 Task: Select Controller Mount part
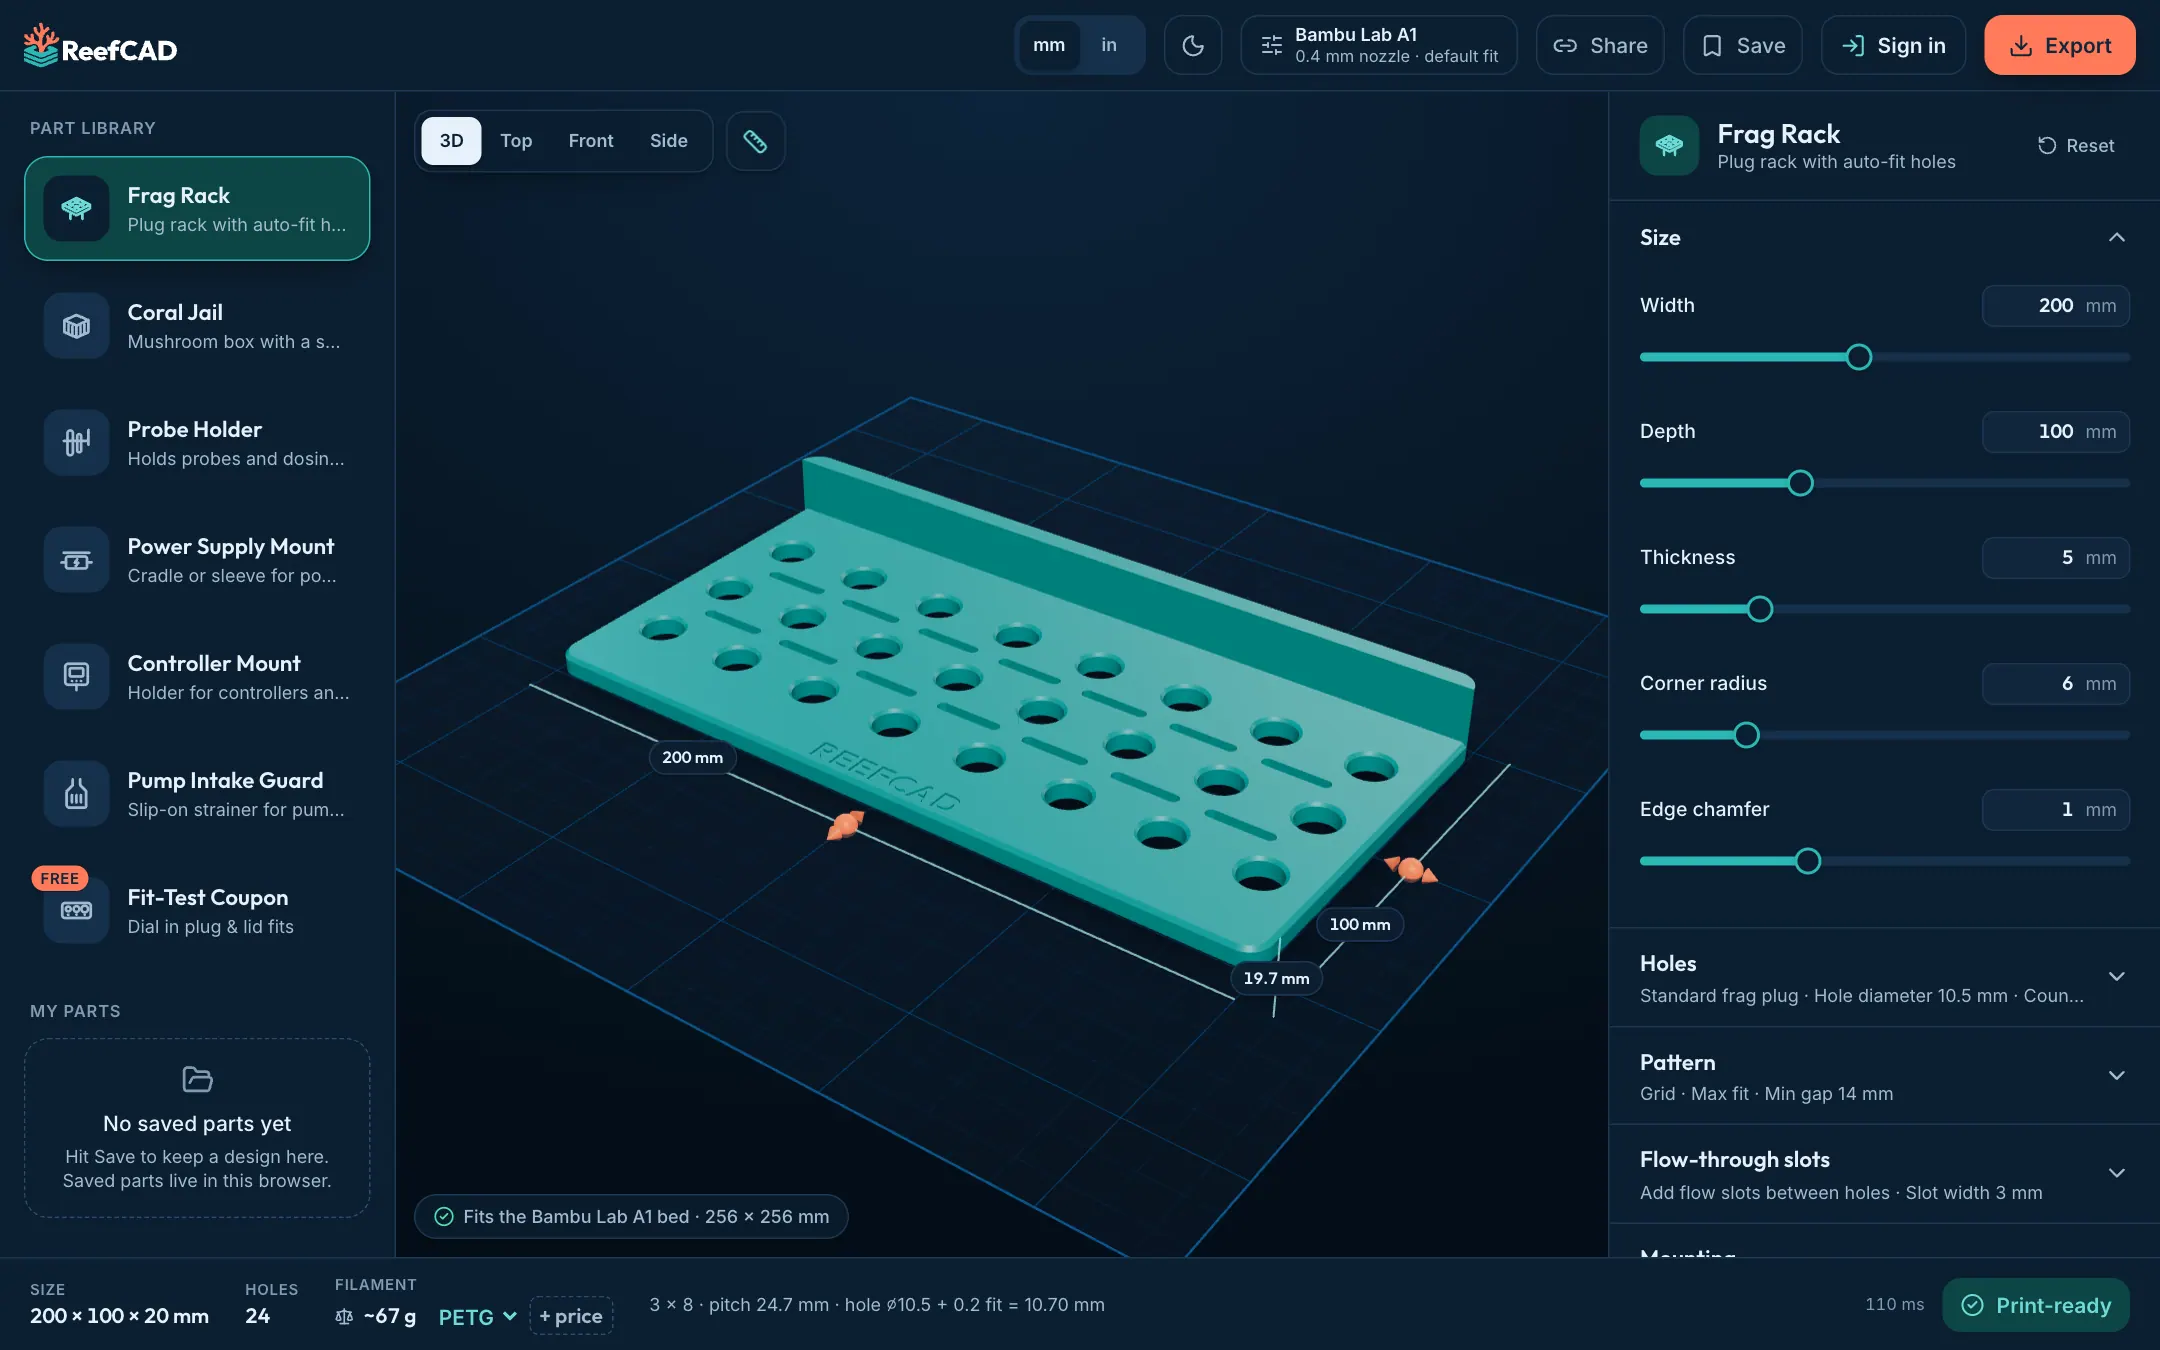197,677
